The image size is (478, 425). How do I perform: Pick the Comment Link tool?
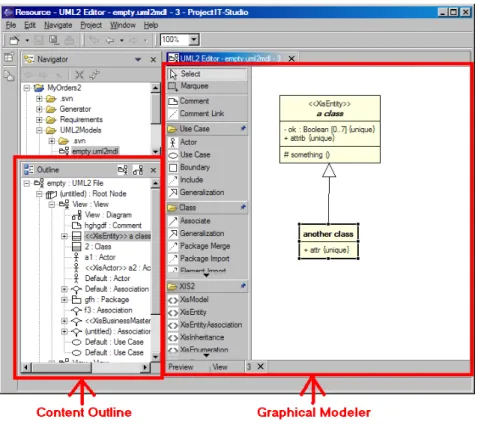point(207,114)
